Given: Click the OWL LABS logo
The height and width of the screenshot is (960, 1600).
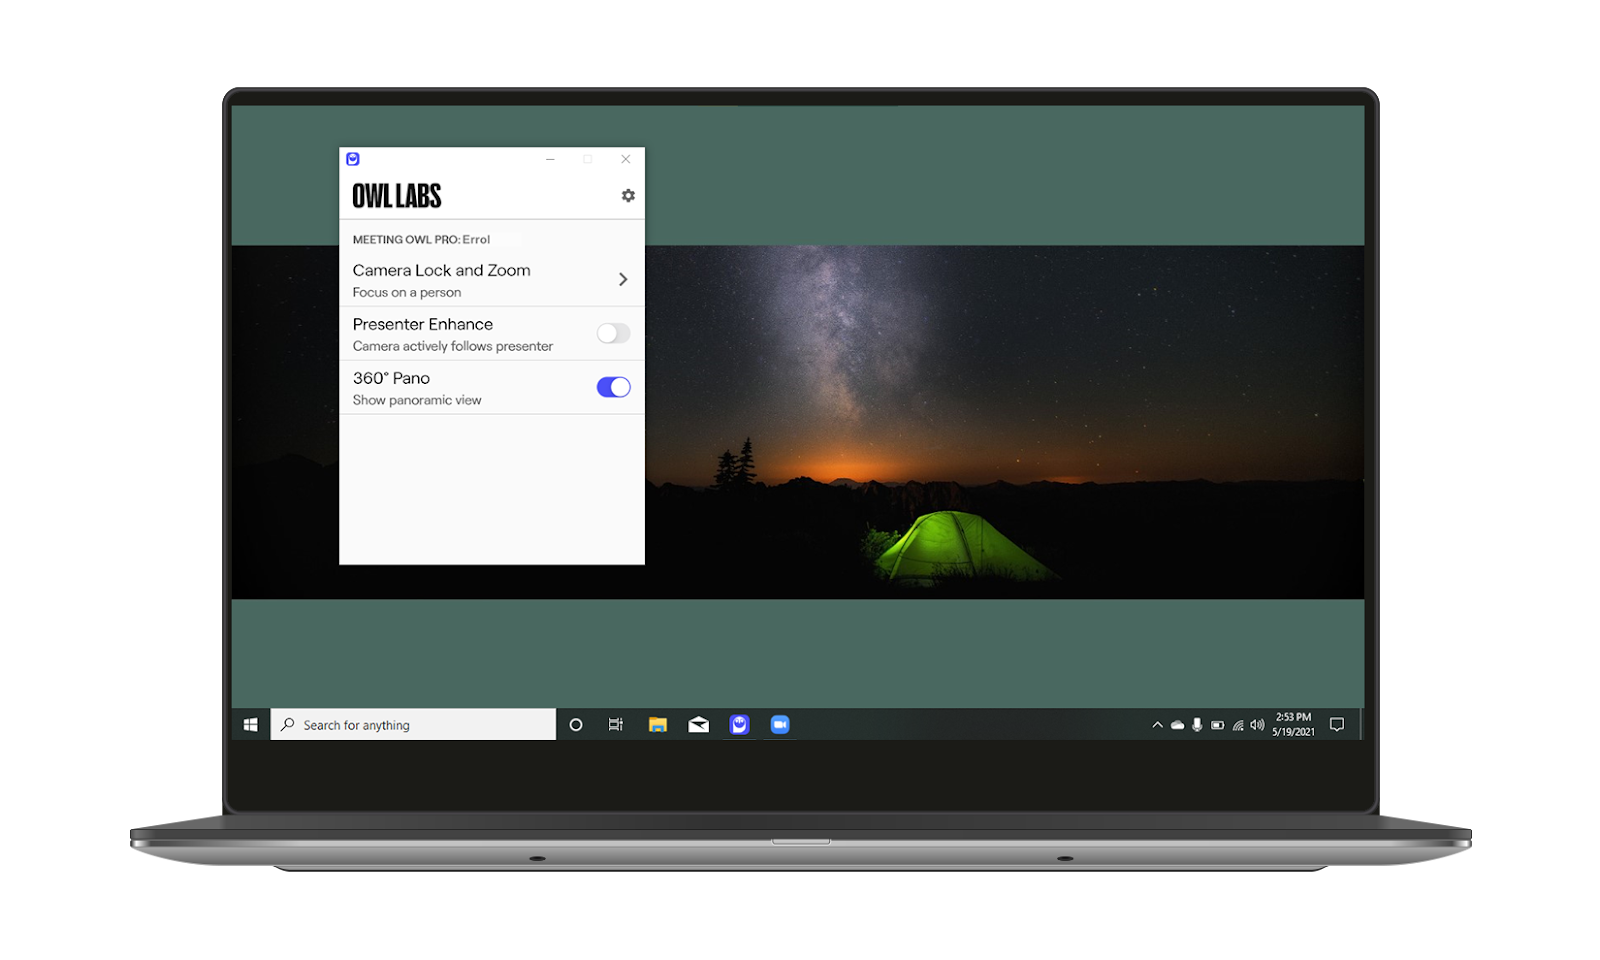Looking at the screenshot, I should pyautogui.click(x=397, y=196).
